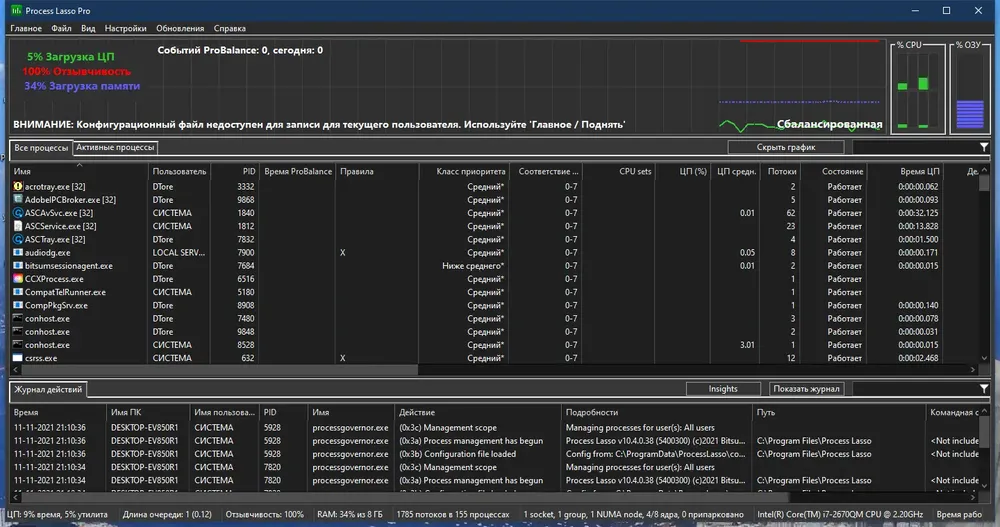Select the csrss.exe process icon
Viewport: 1000px width, 527px height.
[18, 358]
